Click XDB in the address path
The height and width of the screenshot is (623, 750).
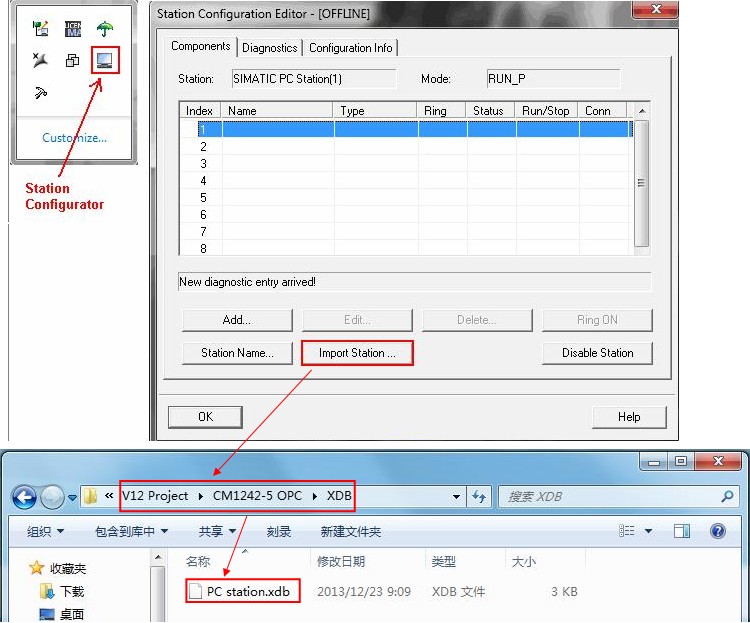(x=339, y=496)
